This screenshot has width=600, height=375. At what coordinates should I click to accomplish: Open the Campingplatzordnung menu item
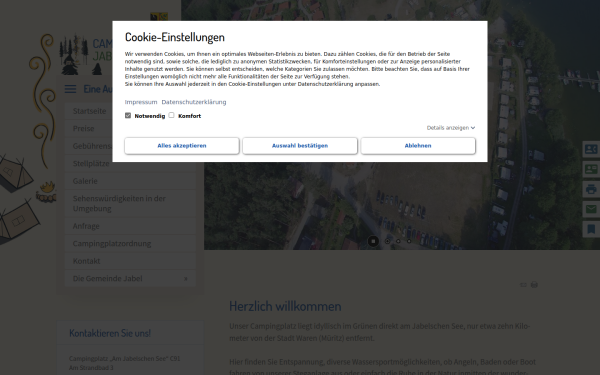pyautogui.click(x=130, y=244)
